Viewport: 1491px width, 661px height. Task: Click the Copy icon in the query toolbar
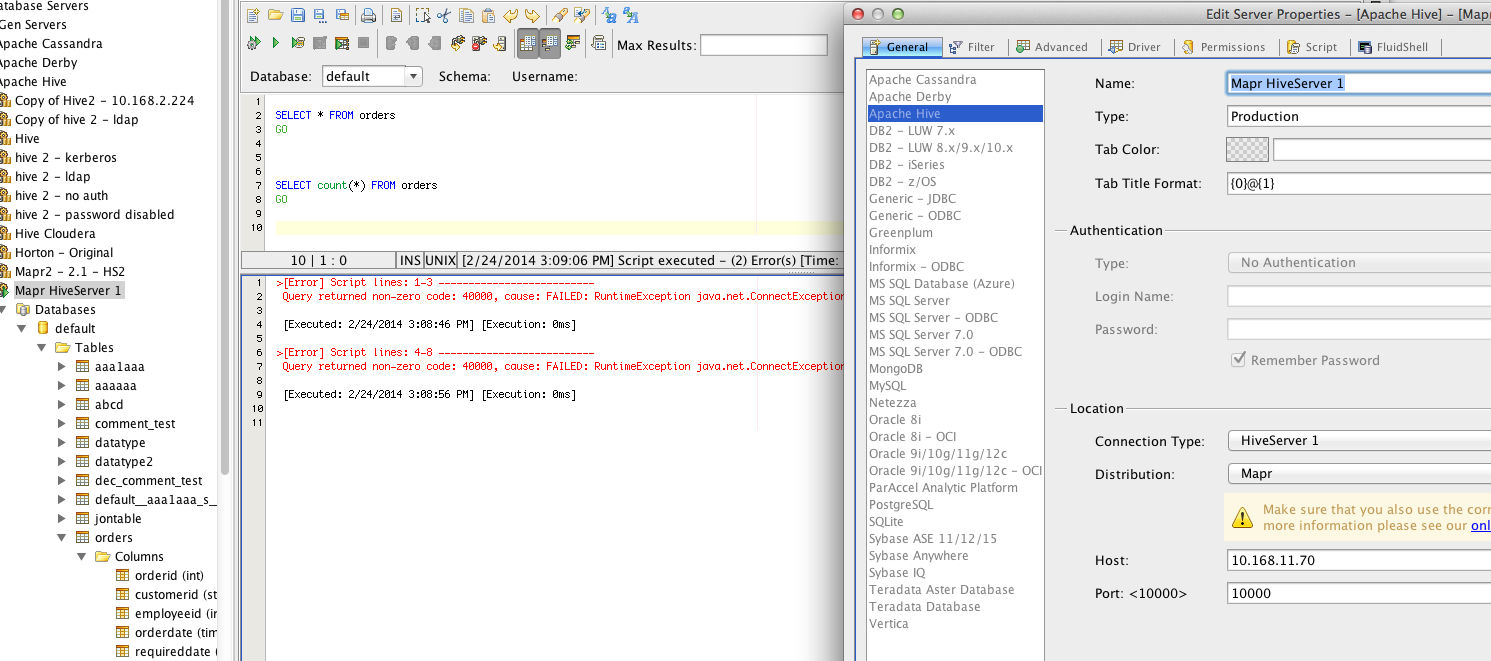point(467,16)
